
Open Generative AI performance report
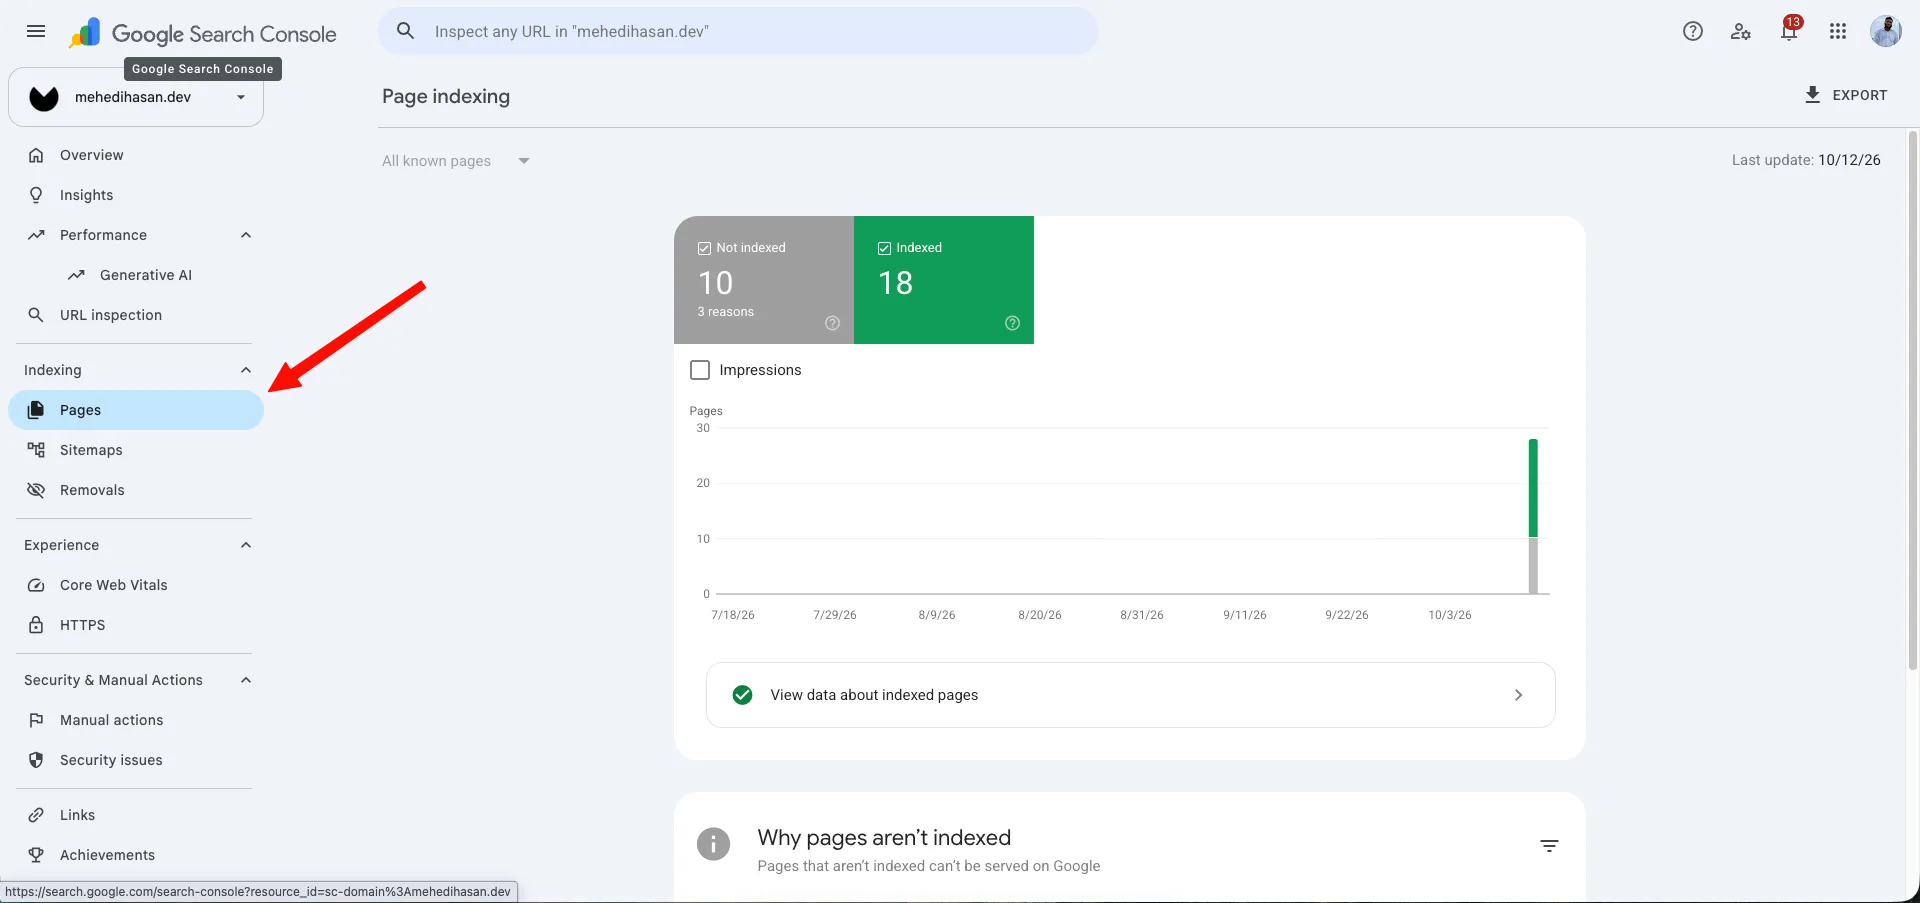[x=136, y=275]
